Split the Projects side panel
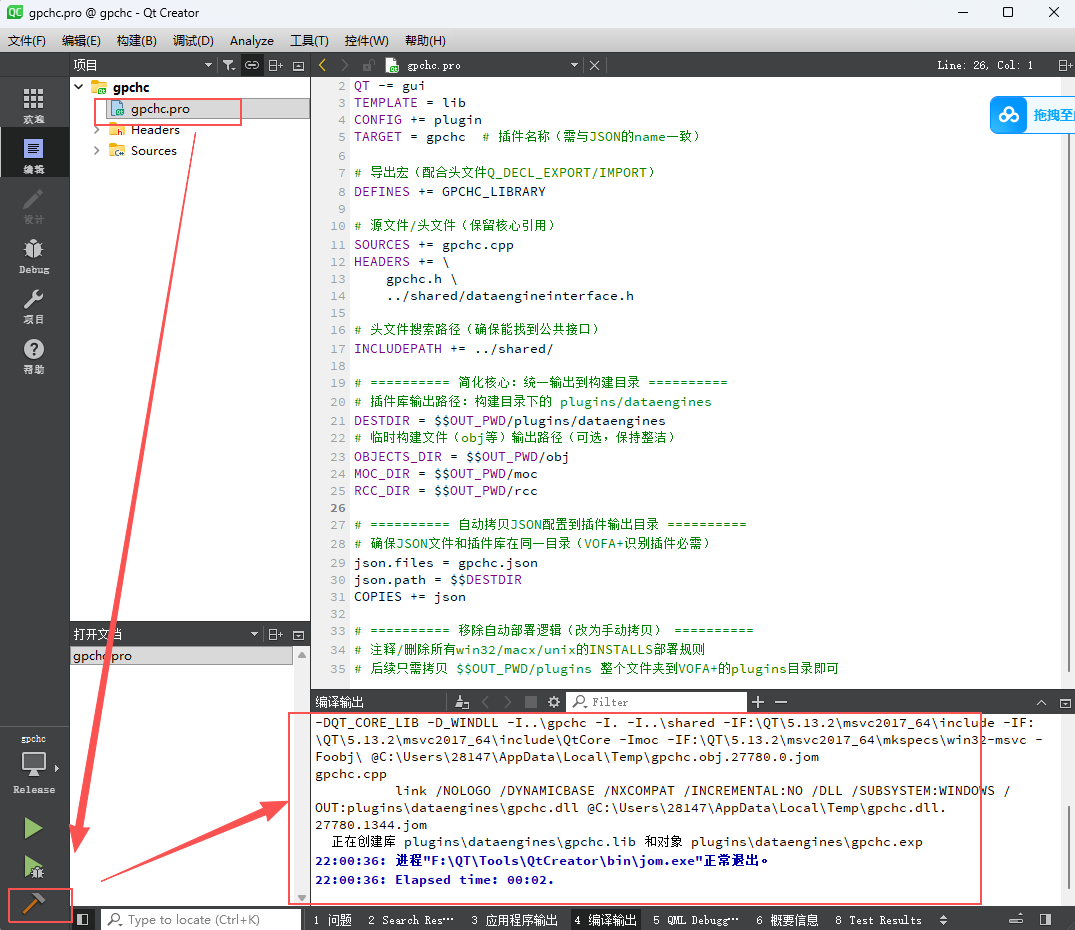 (276, 65)
